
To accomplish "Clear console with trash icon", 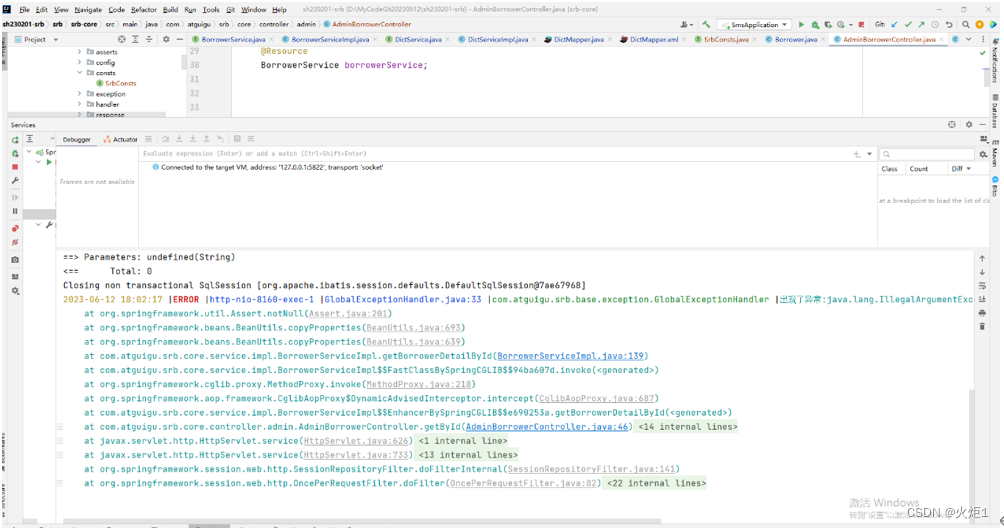I will (982, 326).
